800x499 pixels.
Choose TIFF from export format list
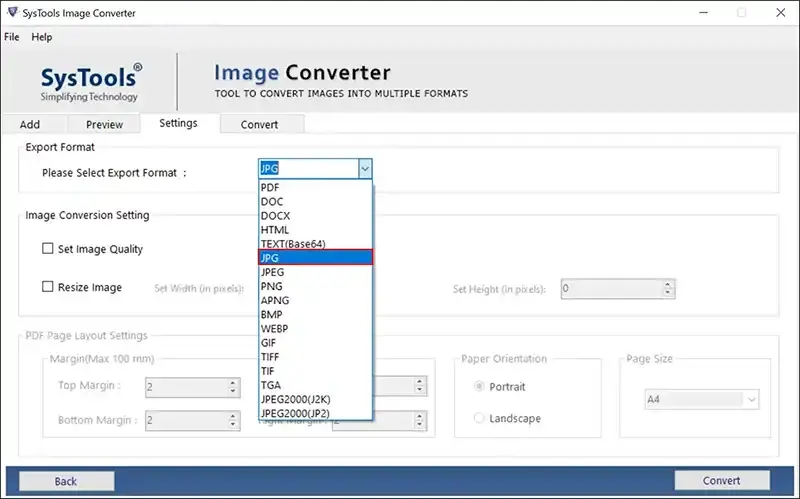(x=315, y=357)
